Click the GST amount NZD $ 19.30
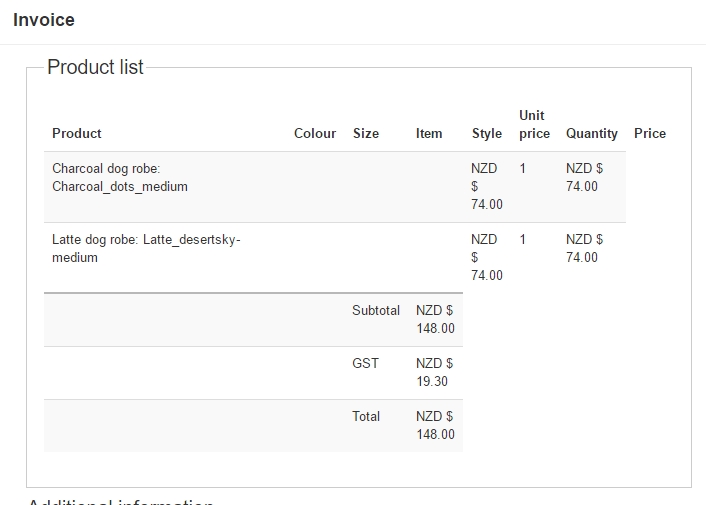The width and height of the screenshot is (706, 505). click(435, 372)
